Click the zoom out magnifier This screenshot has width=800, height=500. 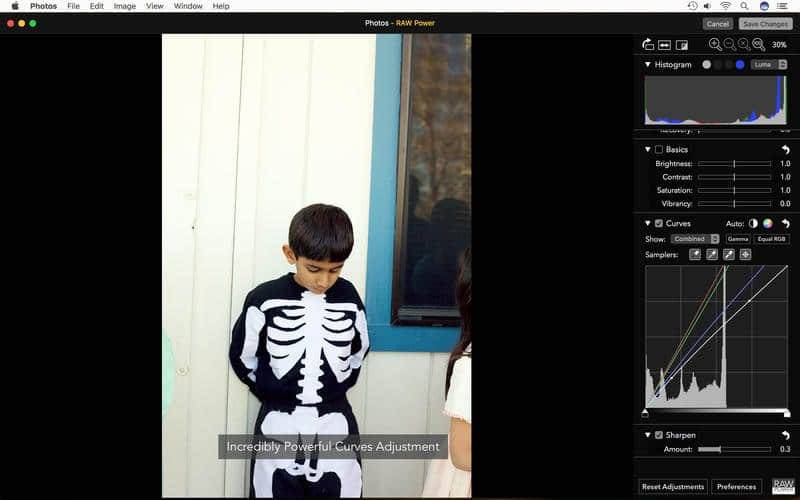coord(730,44)
